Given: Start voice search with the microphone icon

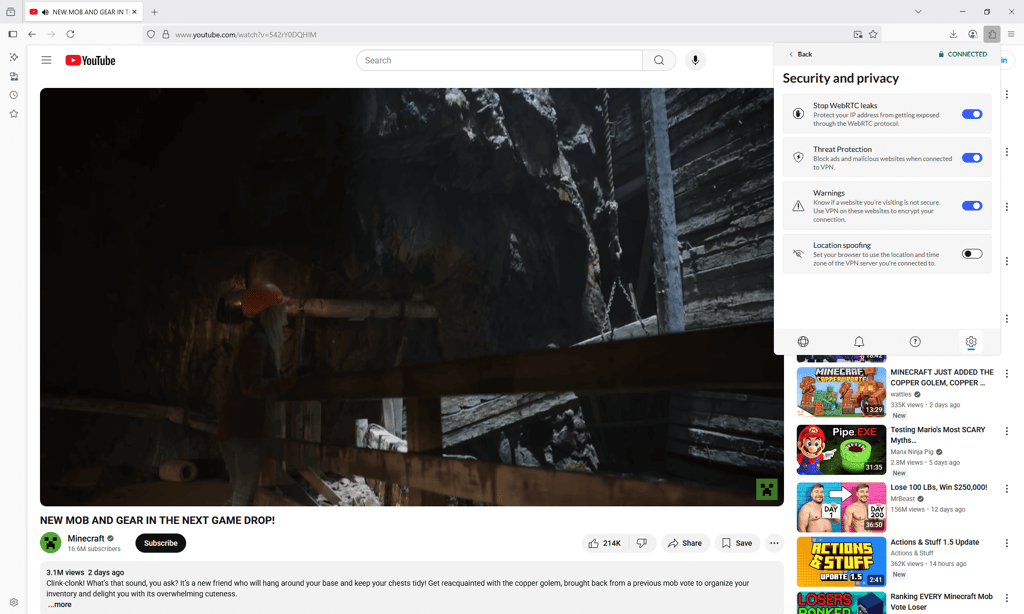Looking at the screenshot, I should pyautogui.click(x=696, y=60).
